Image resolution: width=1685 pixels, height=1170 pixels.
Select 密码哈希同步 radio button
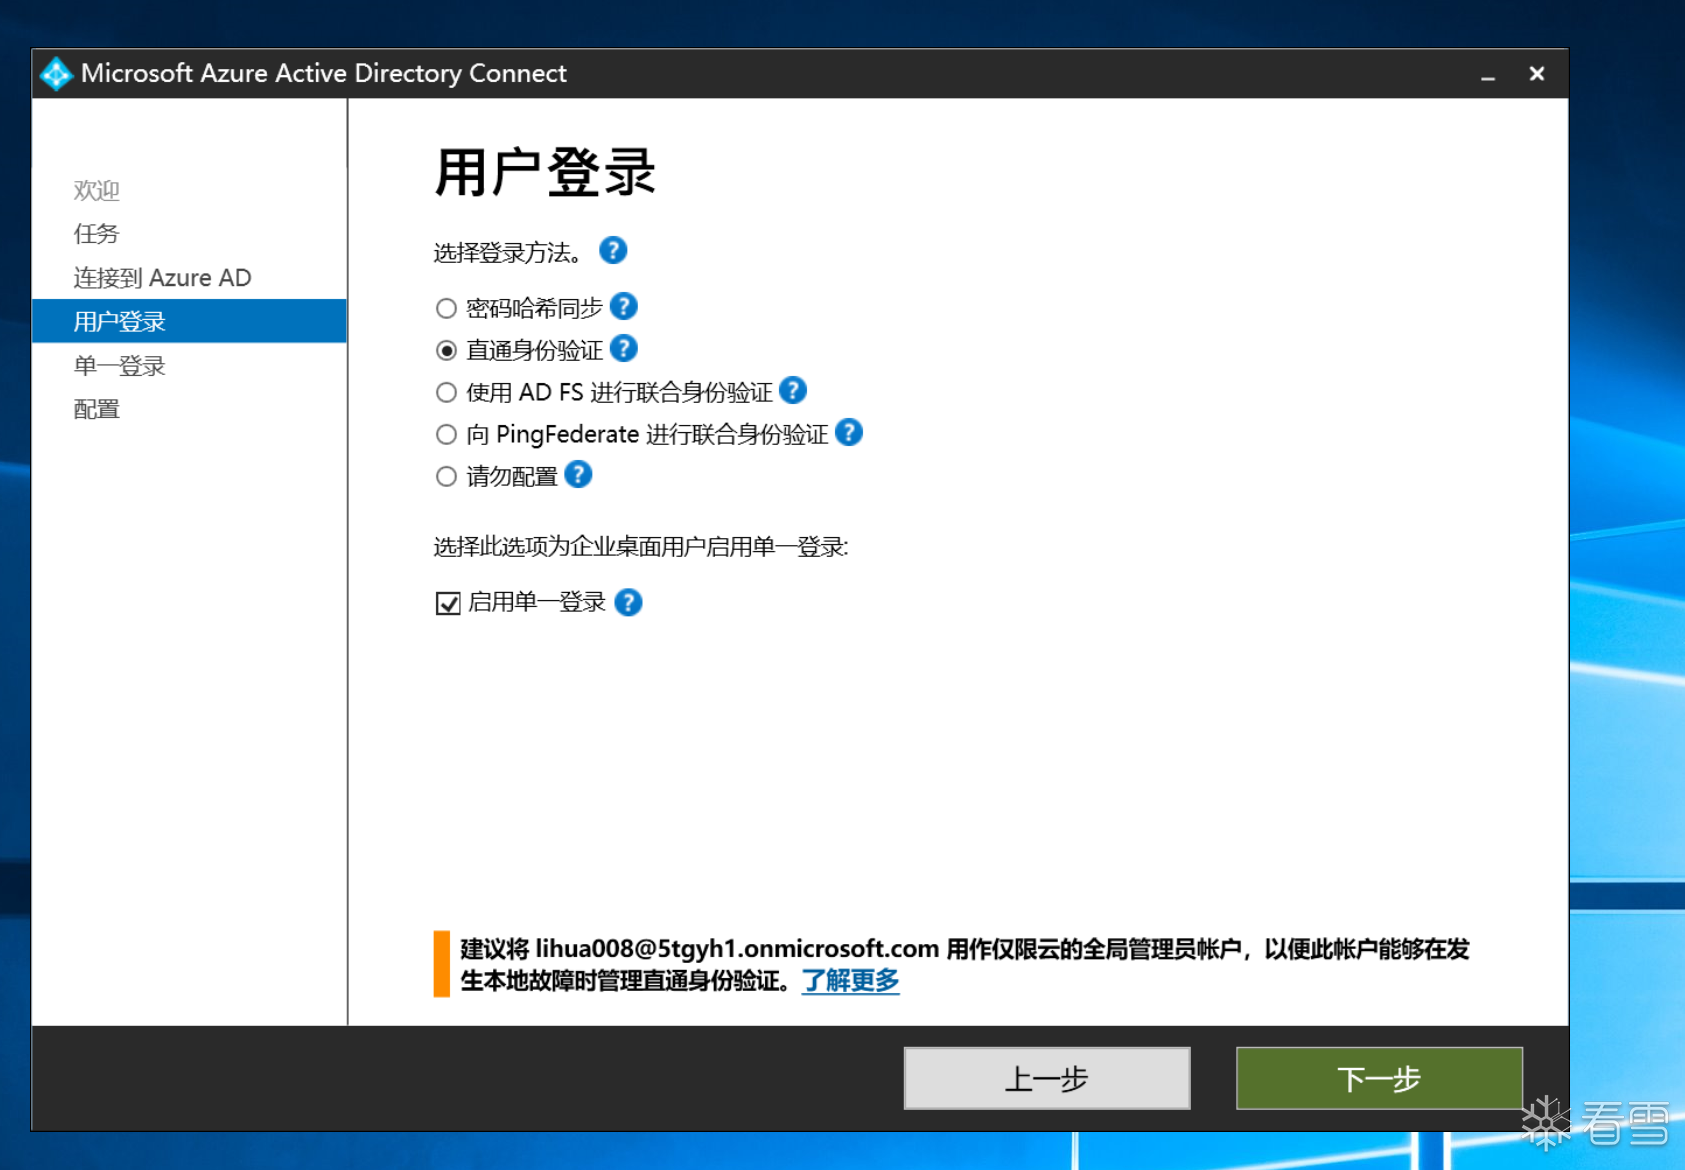coord(446,308)
